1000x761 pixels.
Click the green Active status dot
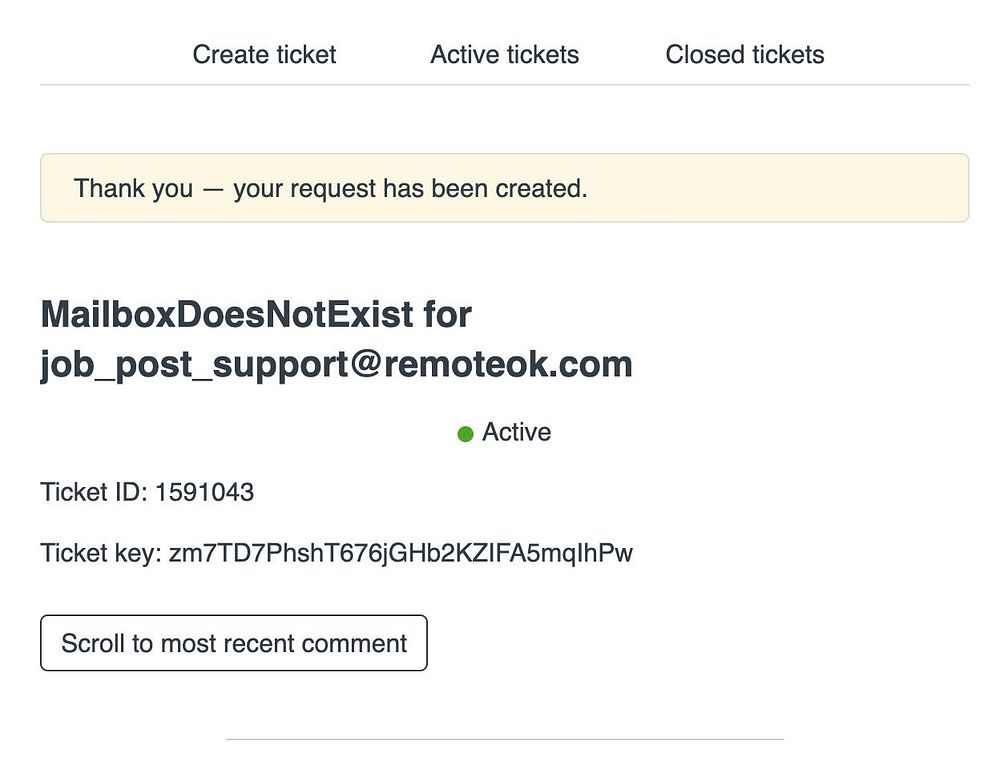(465, 434)
